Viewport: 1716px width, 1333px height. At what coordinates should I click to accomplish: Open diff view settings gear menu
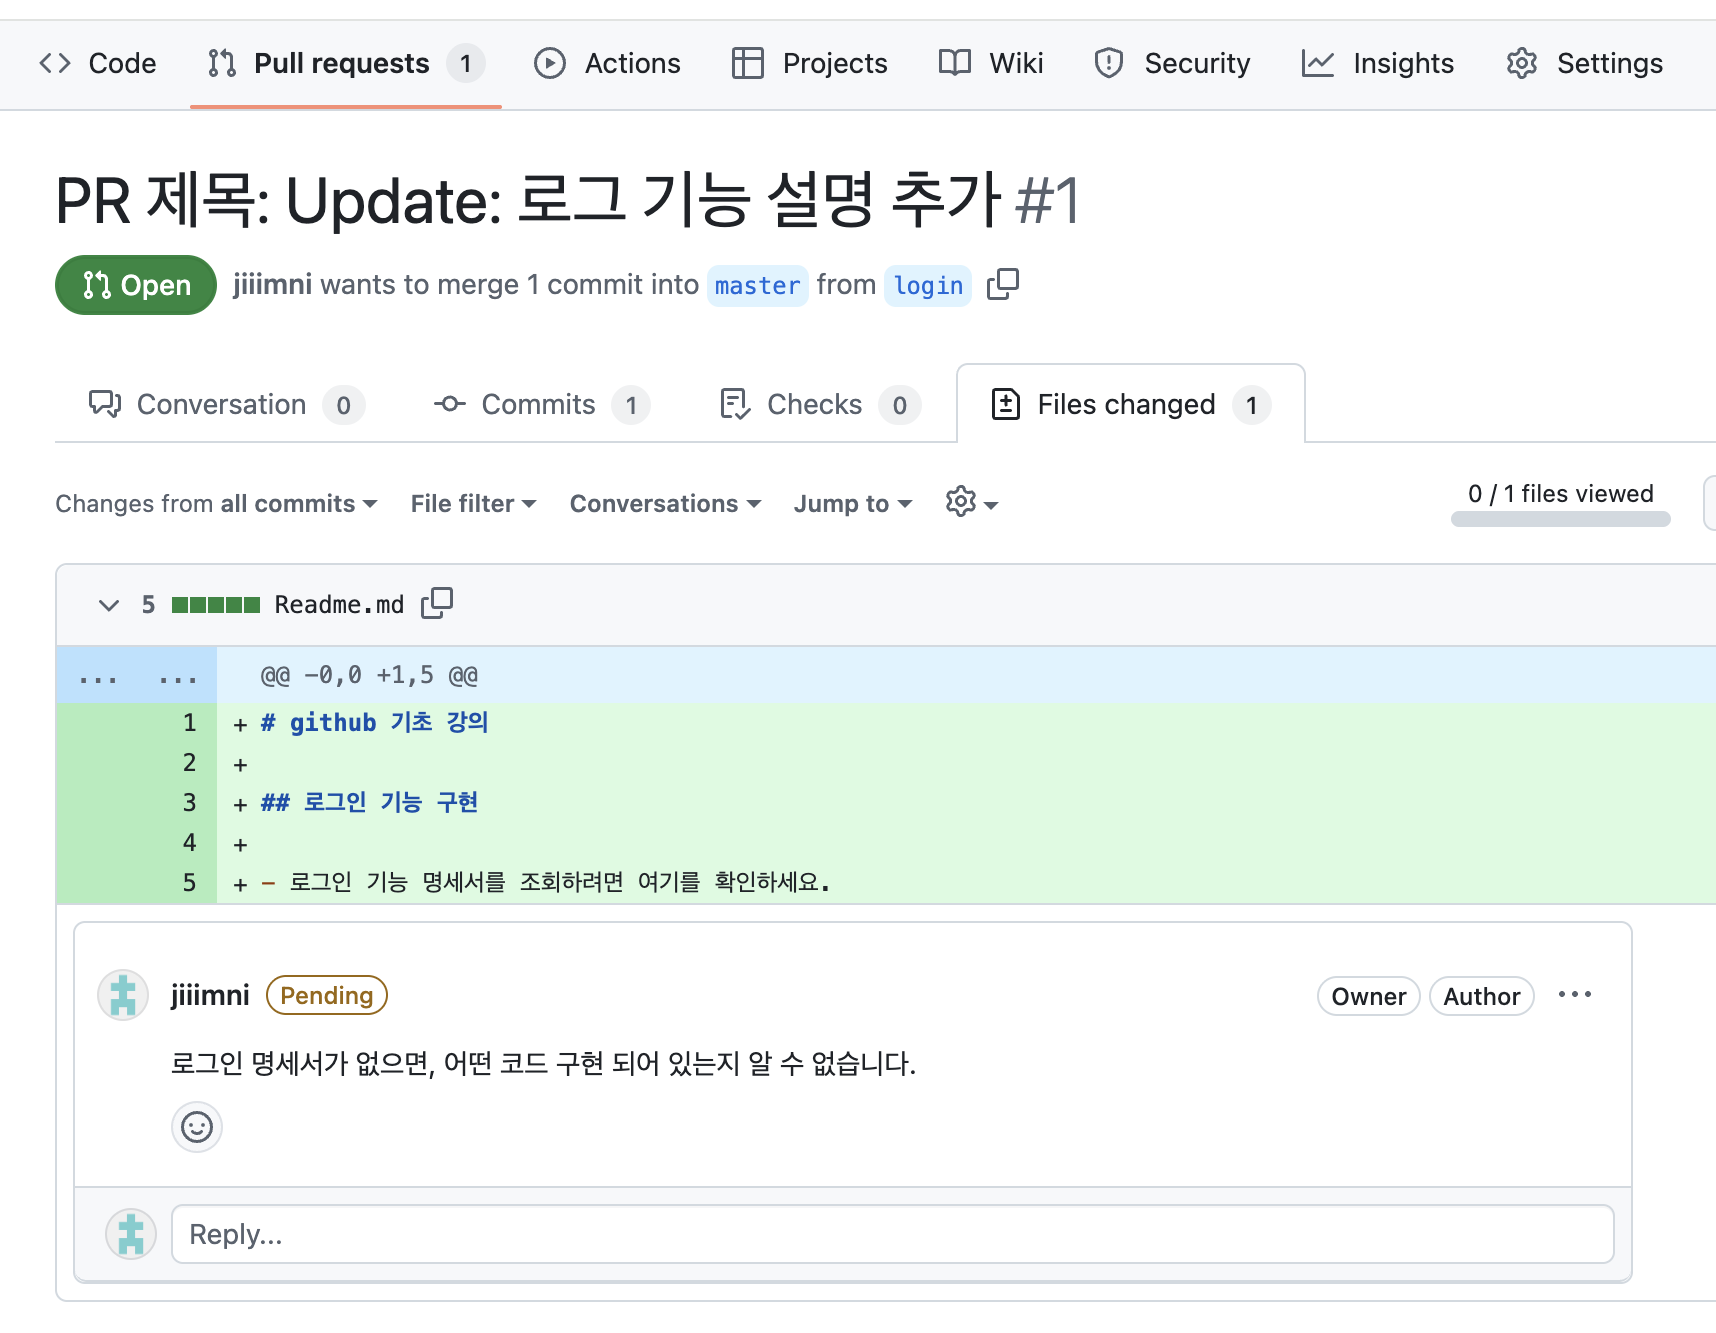click(x=971, y=502)
